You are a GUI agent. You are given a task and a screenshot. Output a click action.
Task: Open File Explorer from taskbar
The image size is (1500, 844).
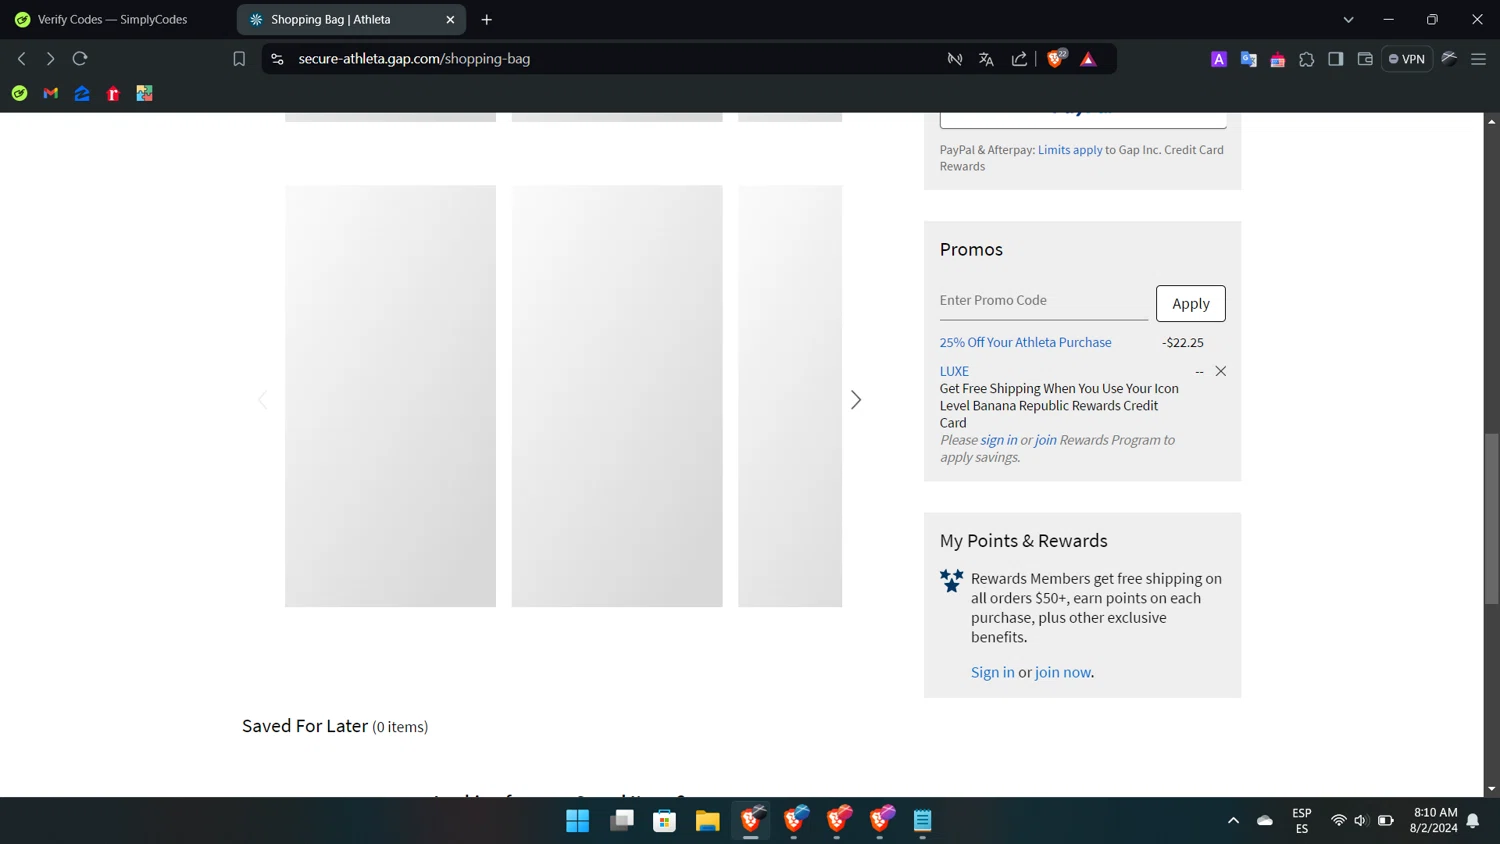(708, 821)
